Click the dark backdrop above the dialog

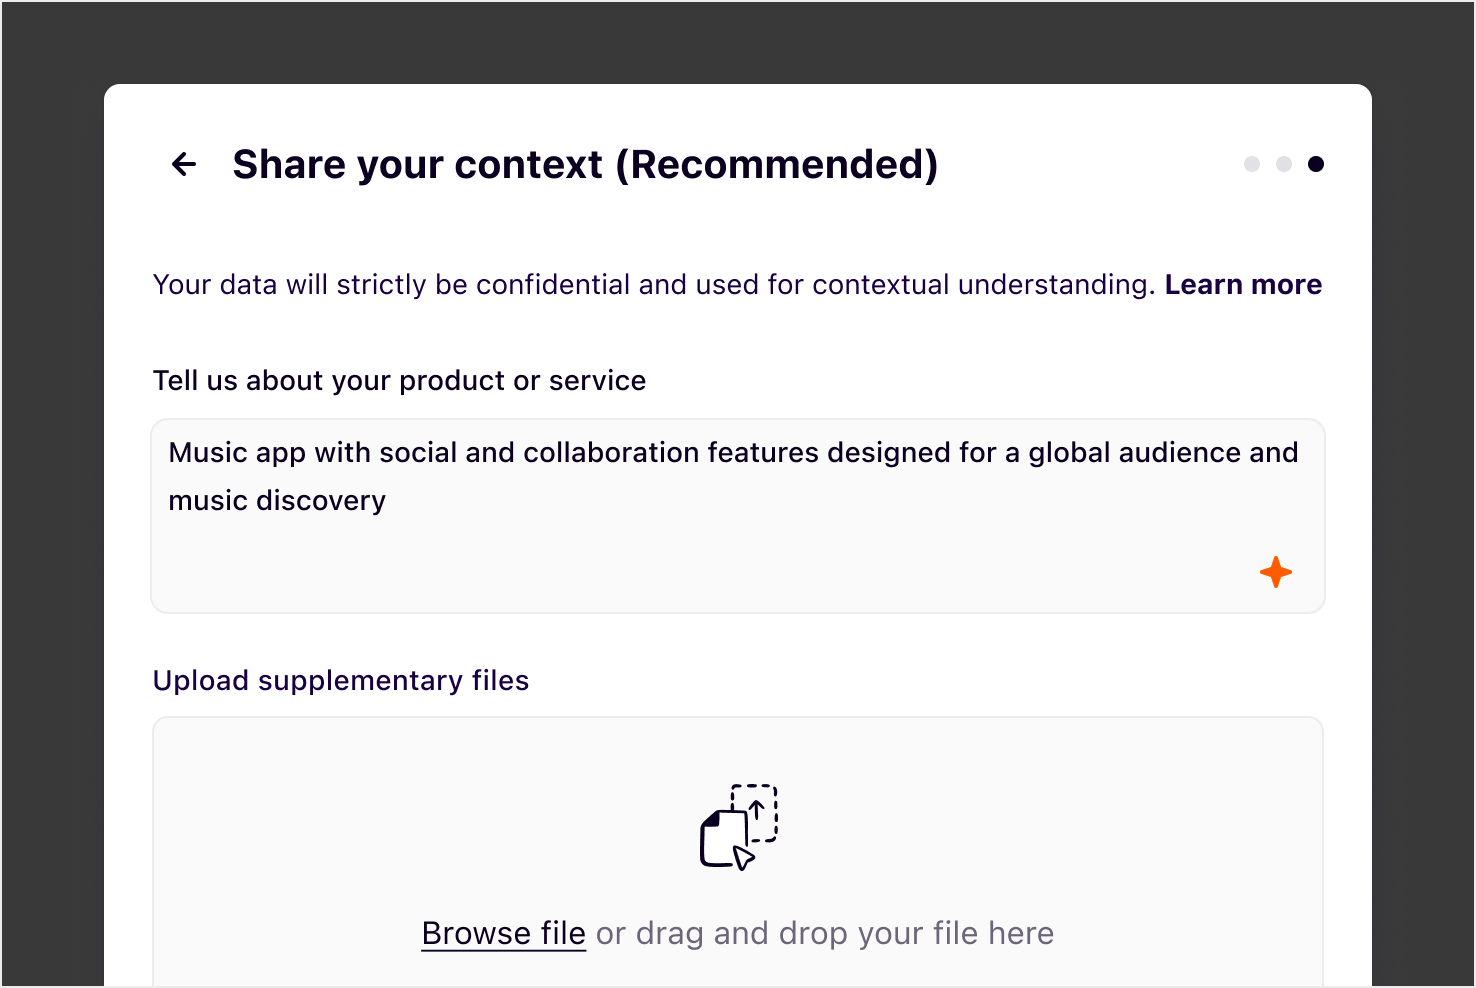pos(738,42)
